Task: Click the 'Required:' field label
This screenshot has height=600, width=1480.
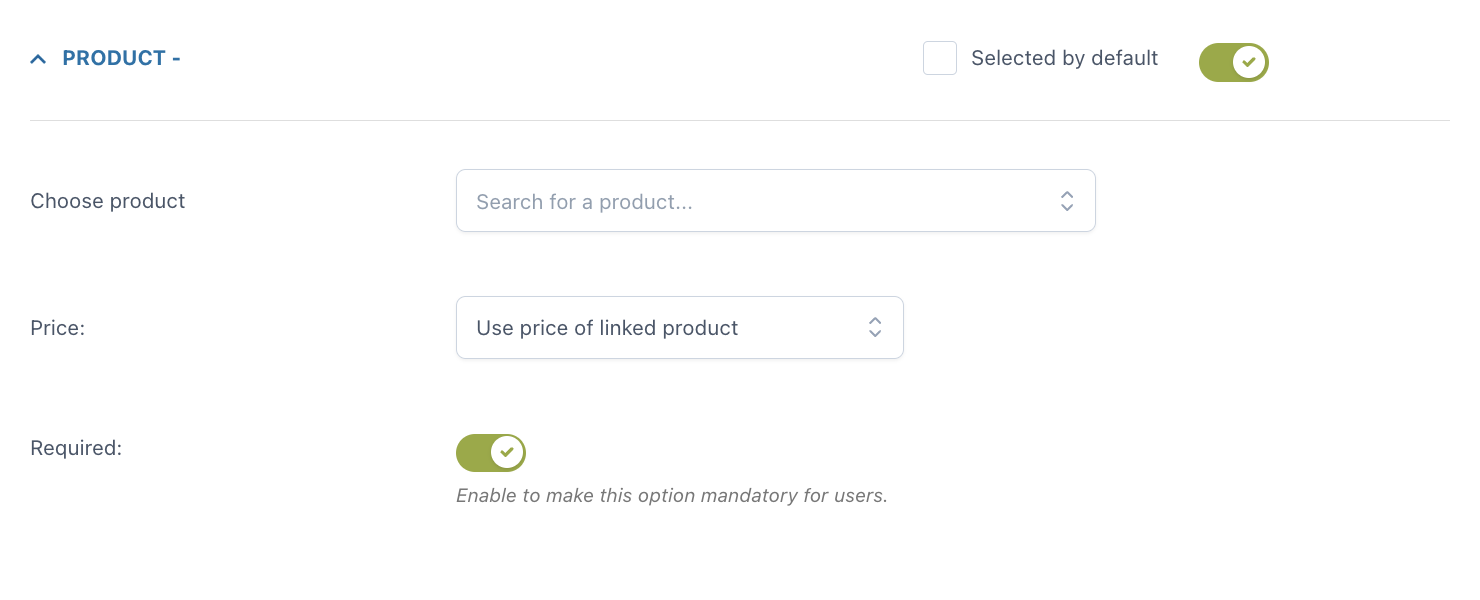Action: click(76, 448)
